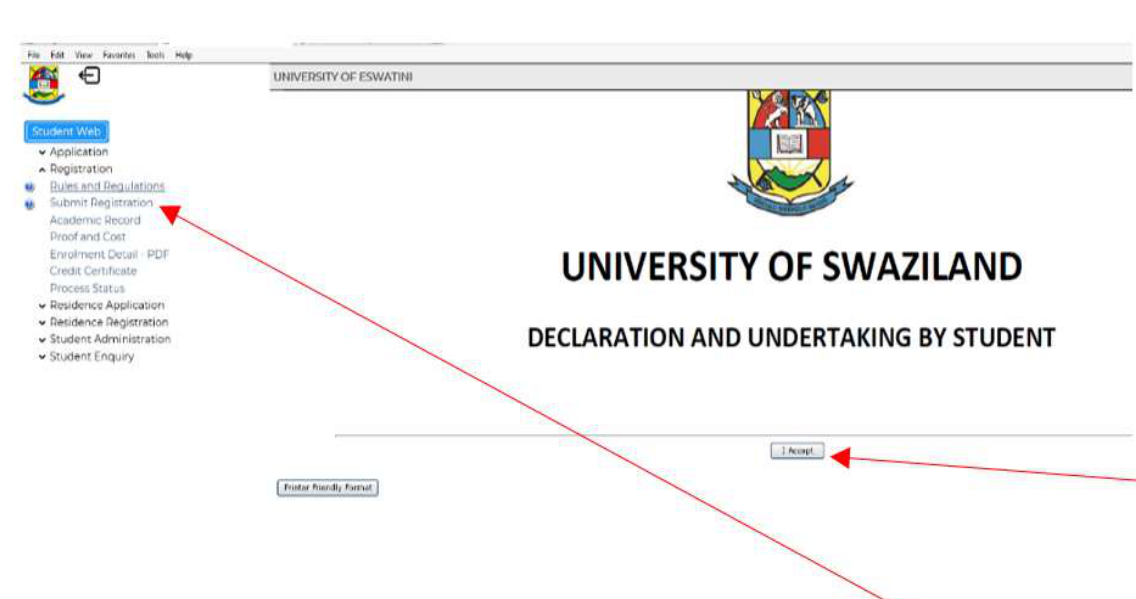Viewport: 1136px width, 599px height.
Task: Open the Favorites menu
Action: [118, 55]
